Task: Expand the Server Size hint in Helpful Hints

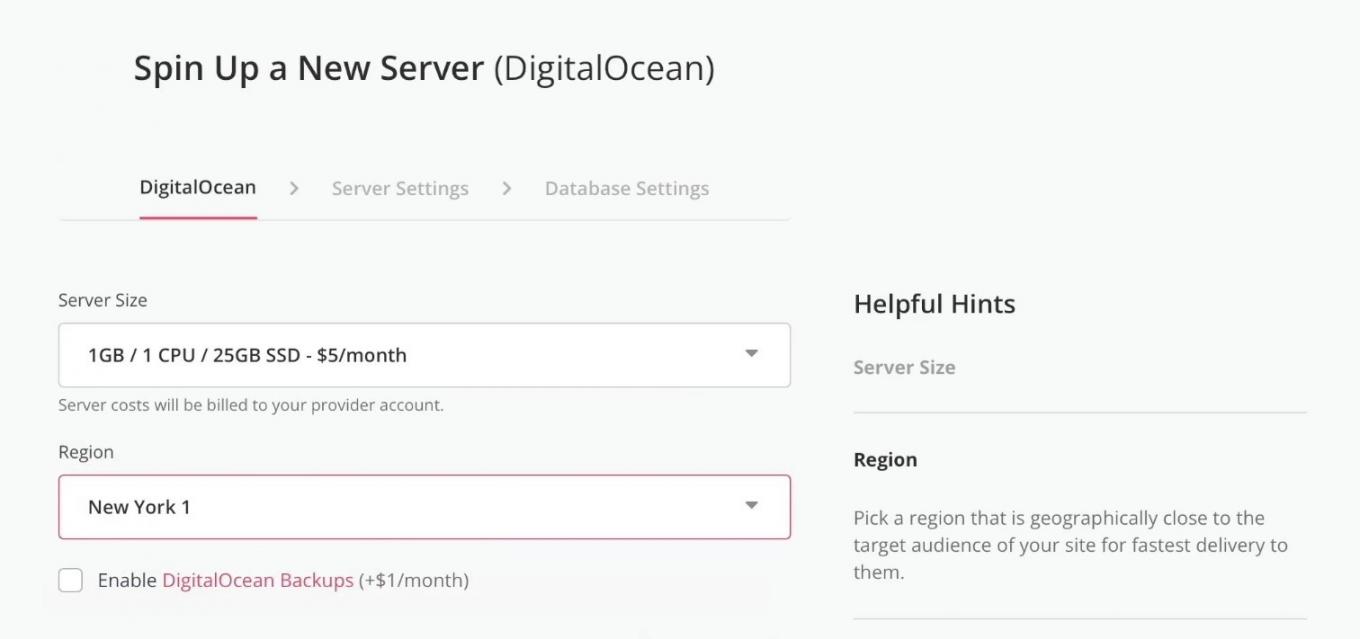Action: click(904, 367)
